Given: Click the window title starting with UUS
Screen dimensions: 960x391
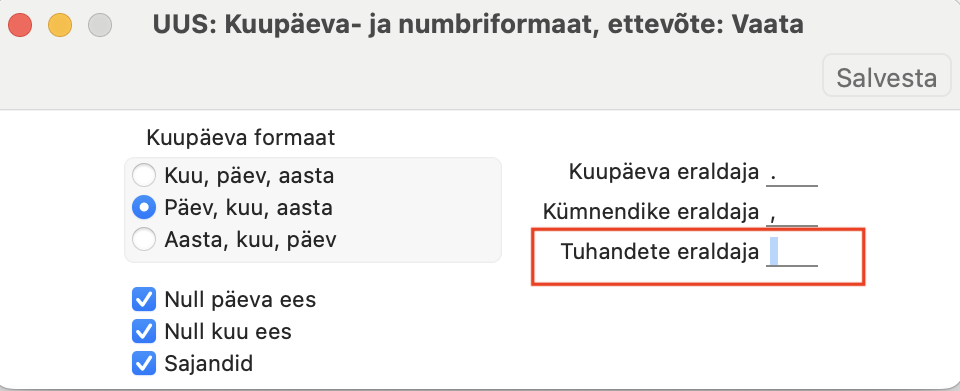Looking at the screenshot, I should coord(478,24).
